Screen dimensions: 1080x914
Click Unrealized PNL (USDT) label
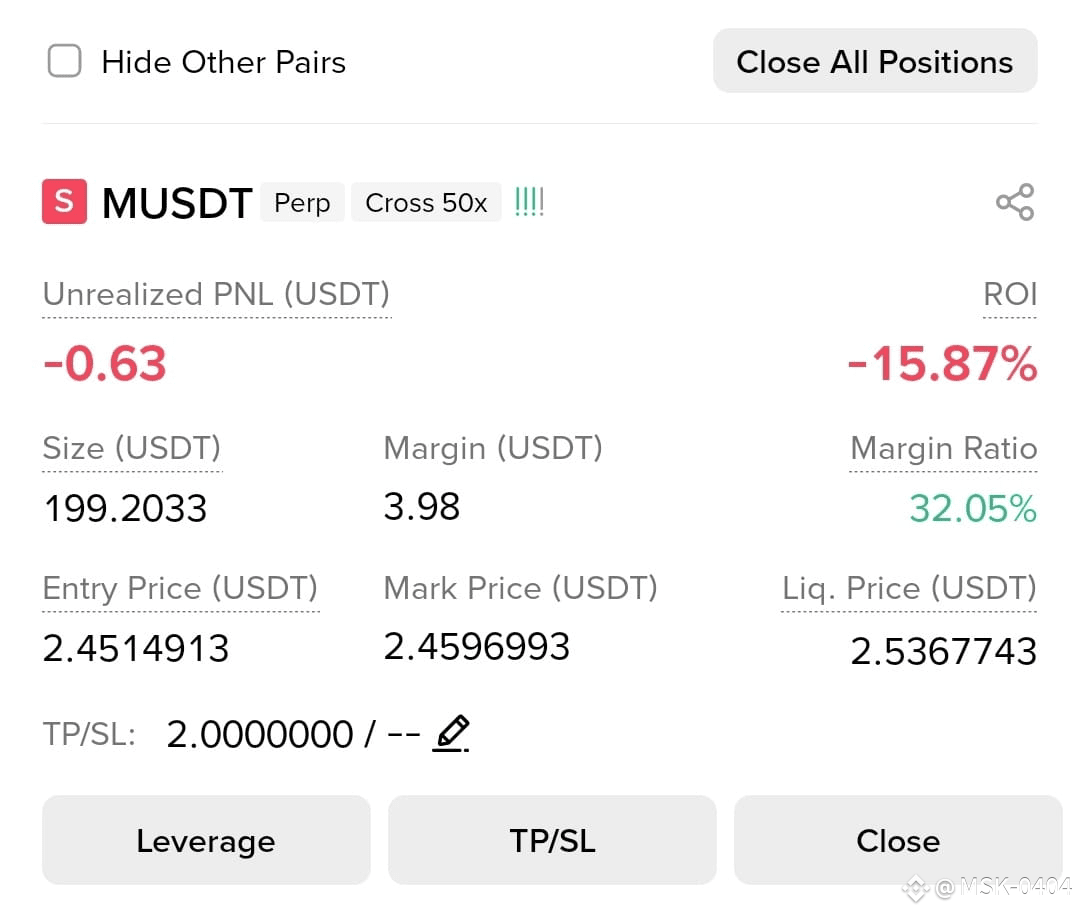point(216,295)
